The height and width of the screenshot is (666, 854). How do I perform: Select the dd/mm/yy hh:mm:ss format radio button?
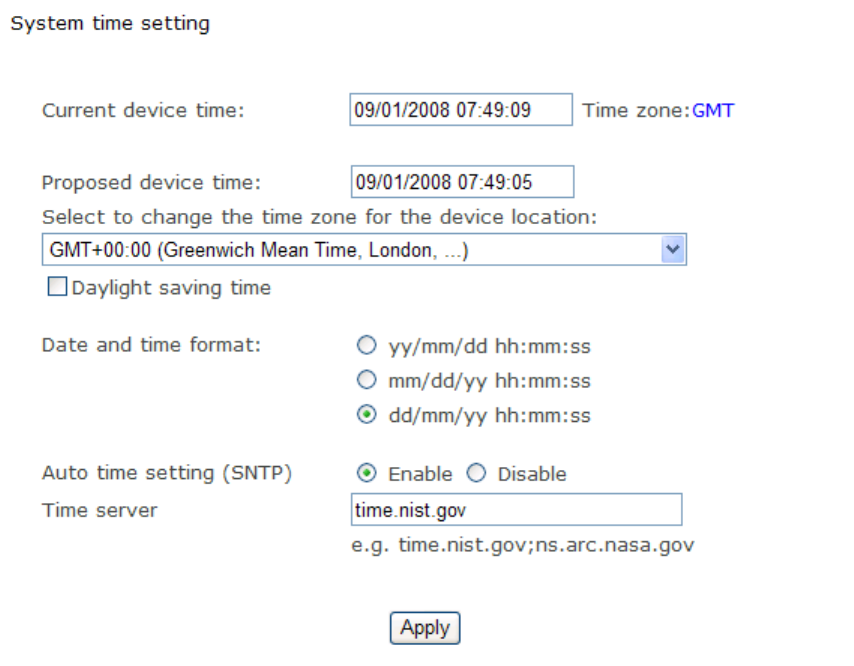tap(367, 416)
